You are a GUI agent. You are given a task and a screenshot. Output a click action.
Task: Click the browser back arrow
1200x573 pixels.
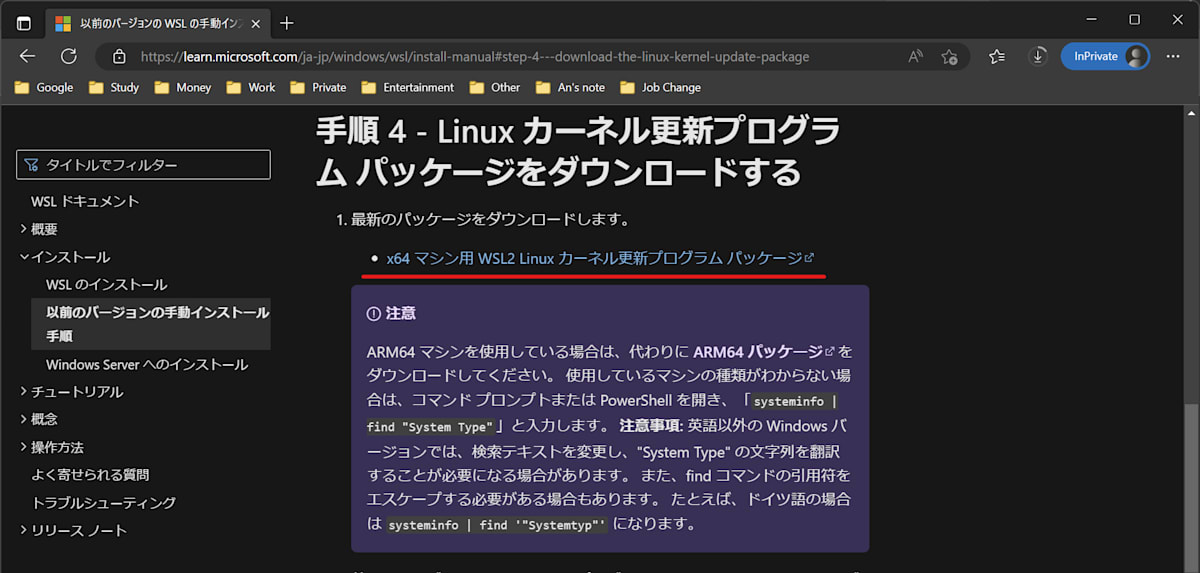tap(27, 56)
